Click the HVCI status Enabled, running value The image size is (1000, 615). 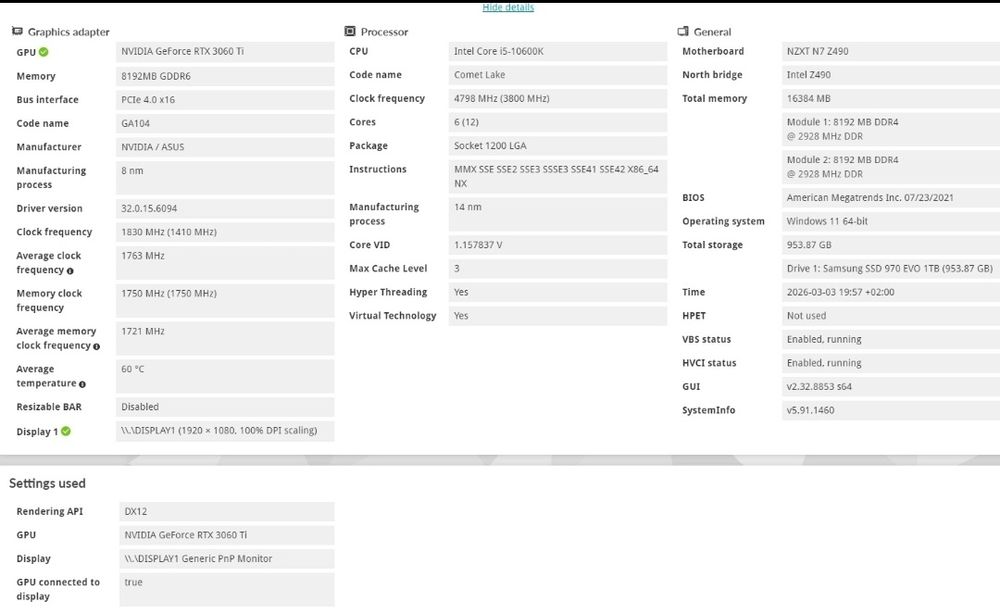(890, 362)
